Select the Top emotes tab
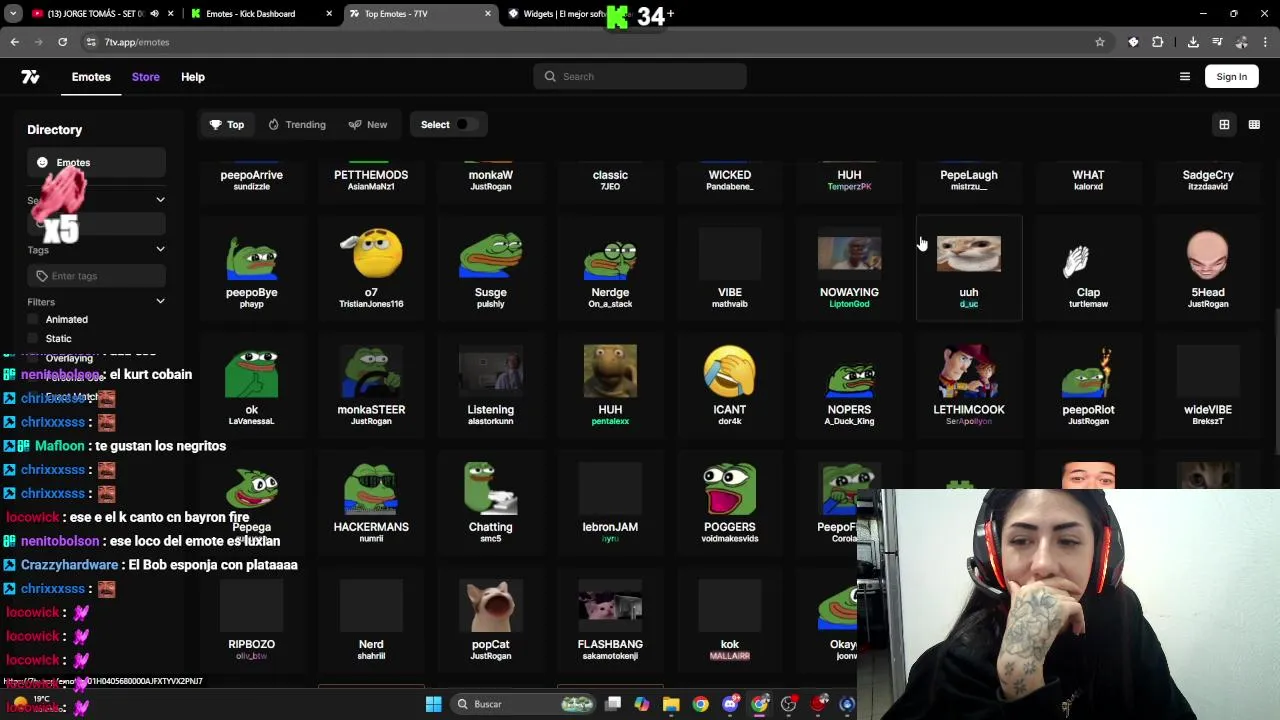 227,125
